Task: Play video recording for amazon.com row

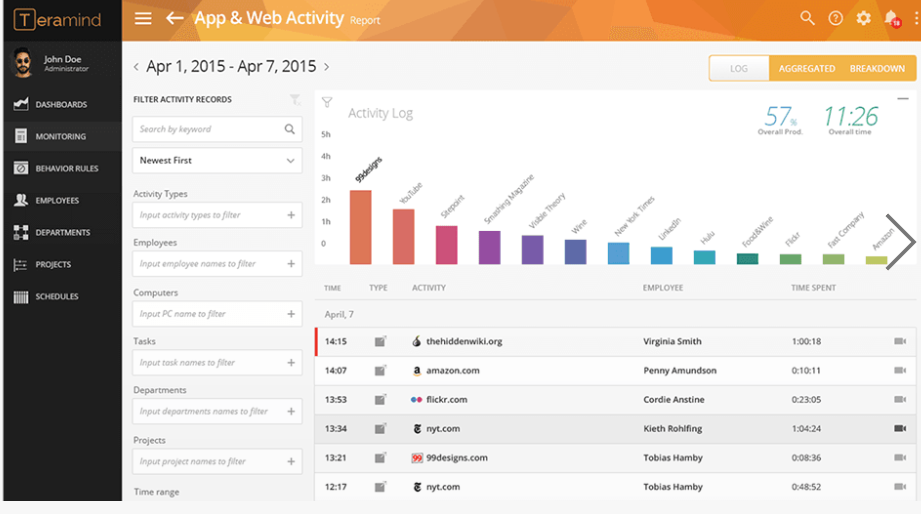Action: pos(900,370)
